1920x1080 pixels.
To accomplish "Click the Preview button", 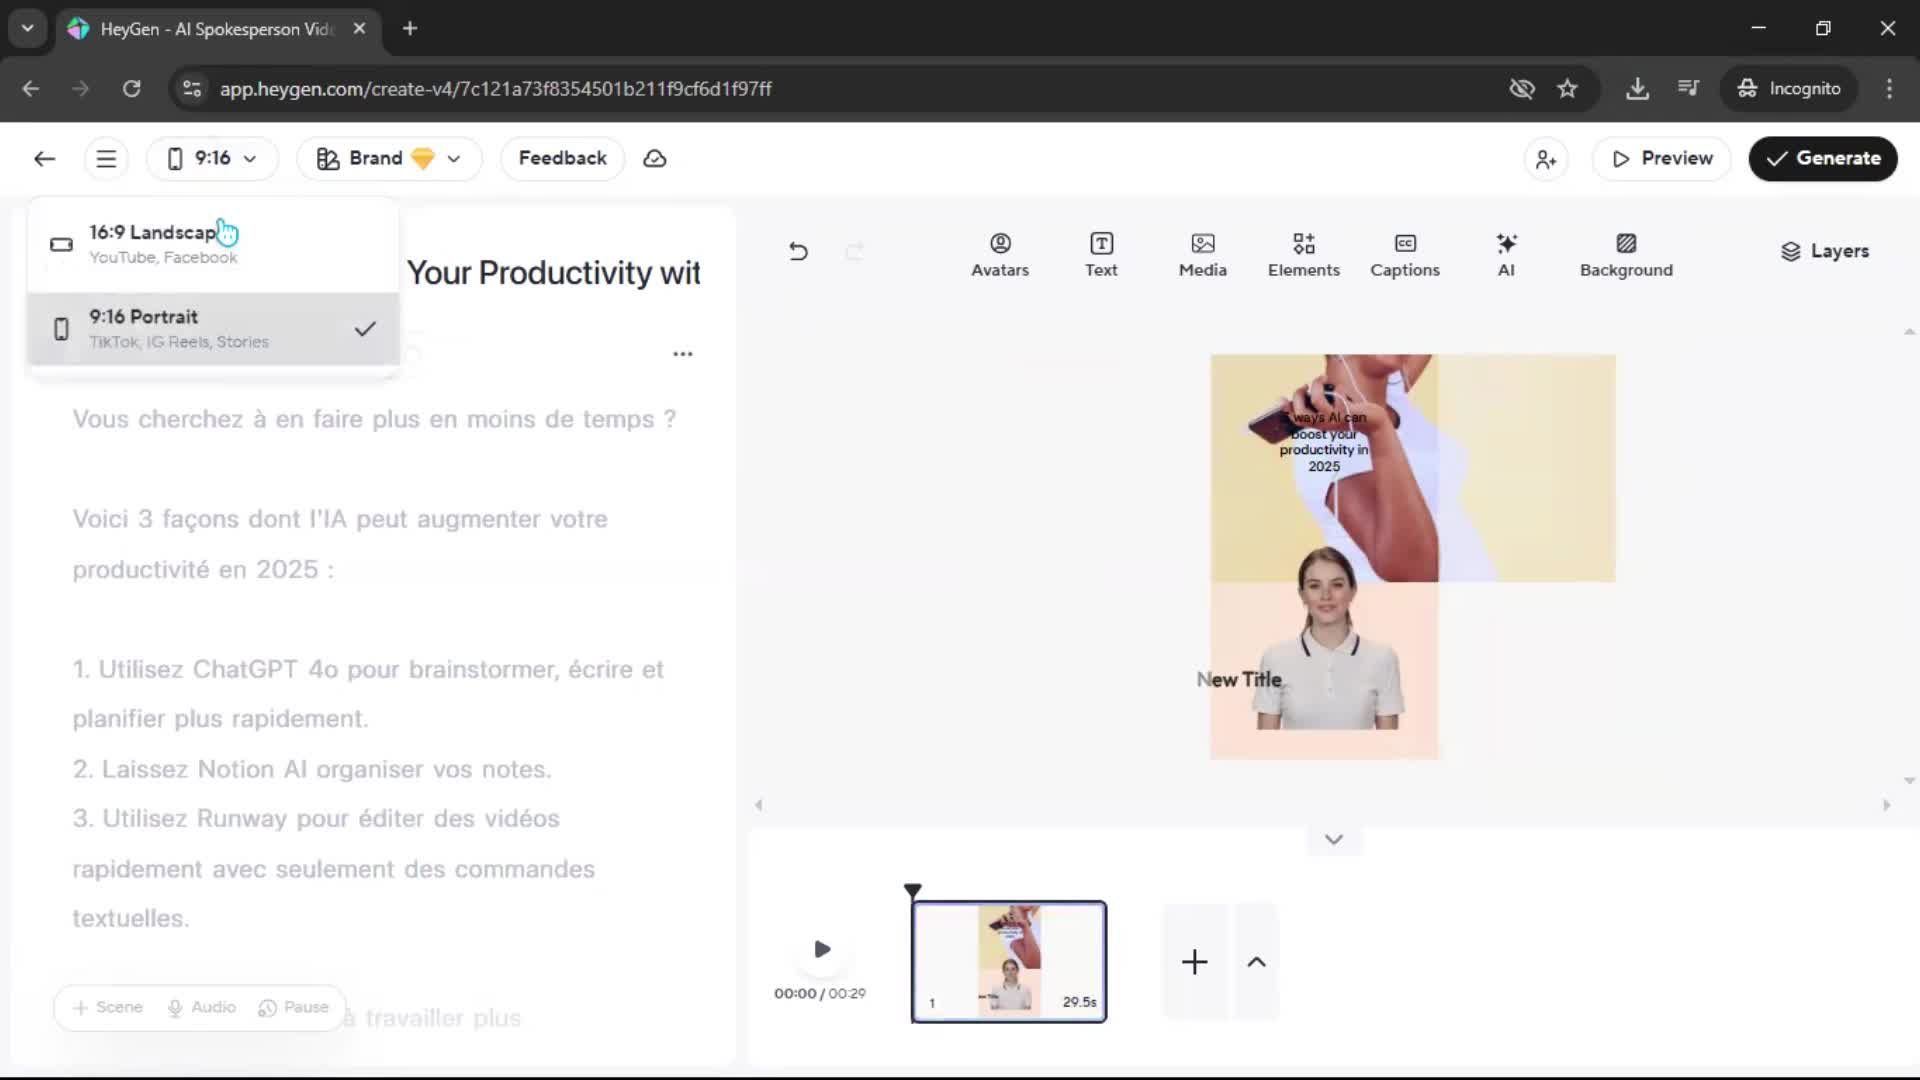I will 1661,158.
